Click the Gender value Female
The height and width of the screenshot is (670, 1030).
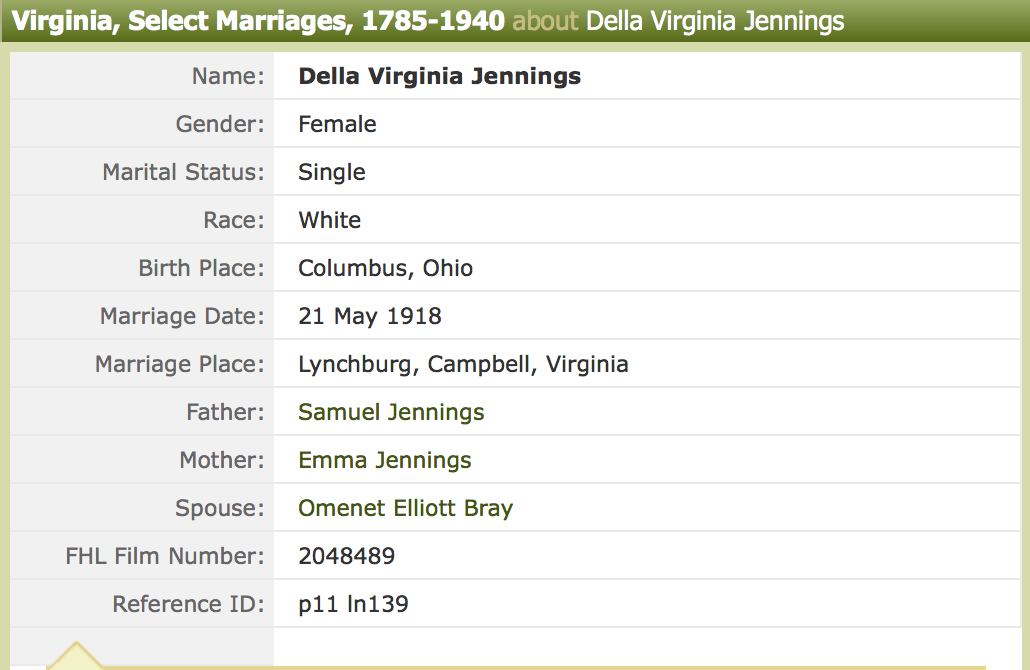(x=337, y=124)
